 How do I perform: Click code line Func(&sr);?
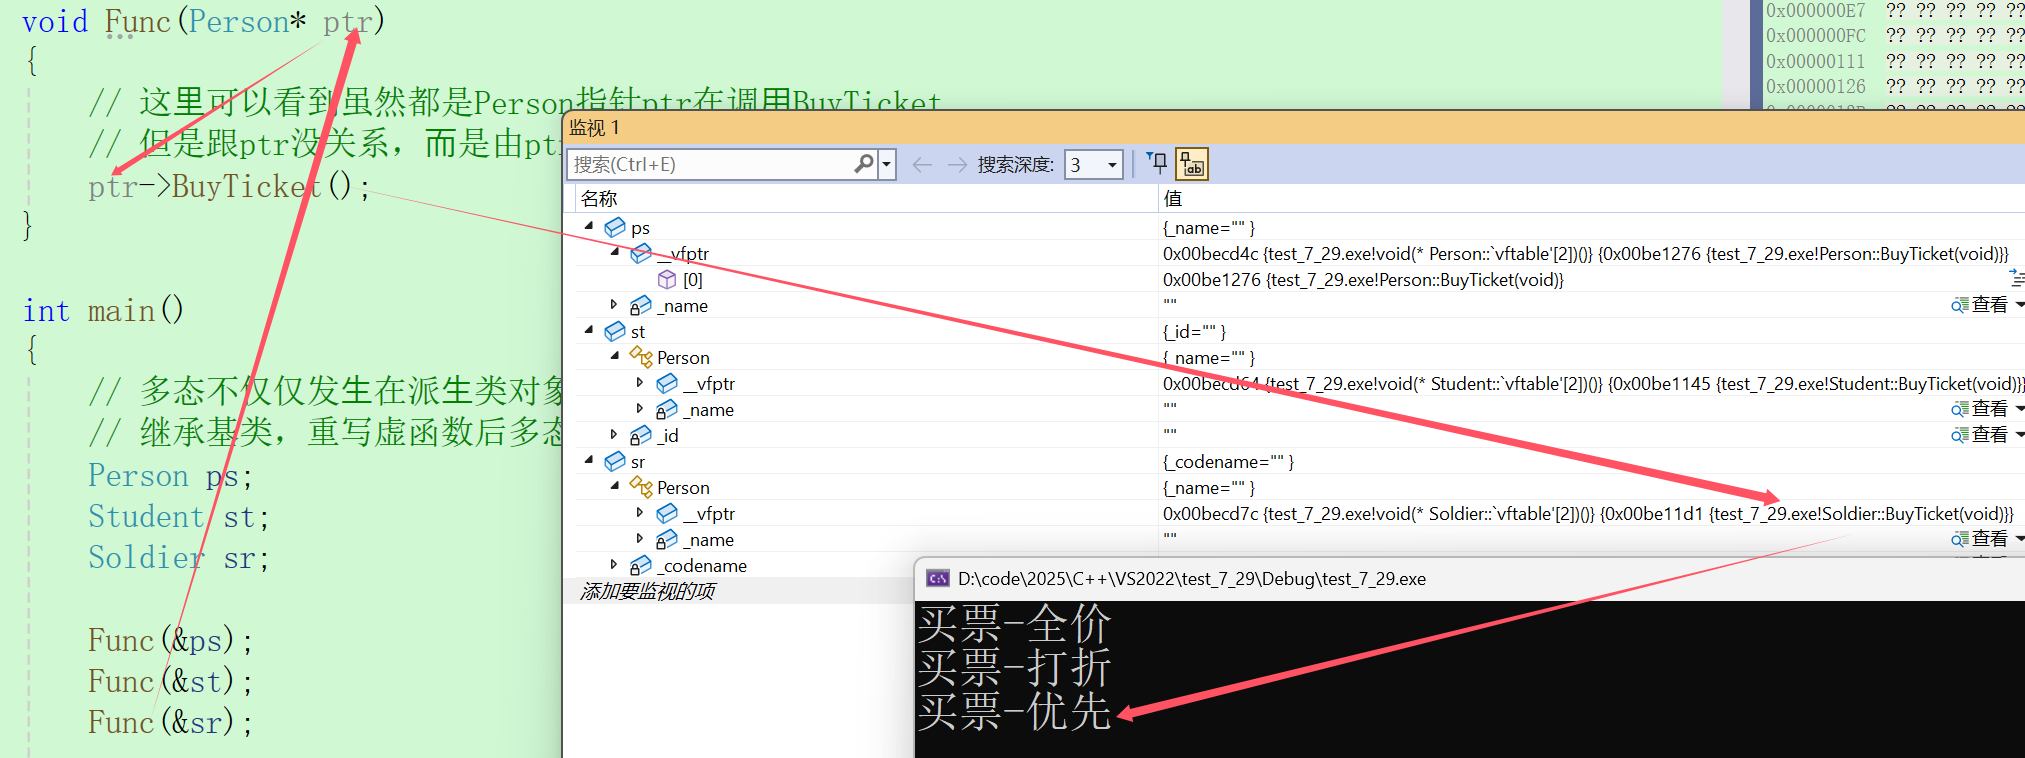point(170,722)
